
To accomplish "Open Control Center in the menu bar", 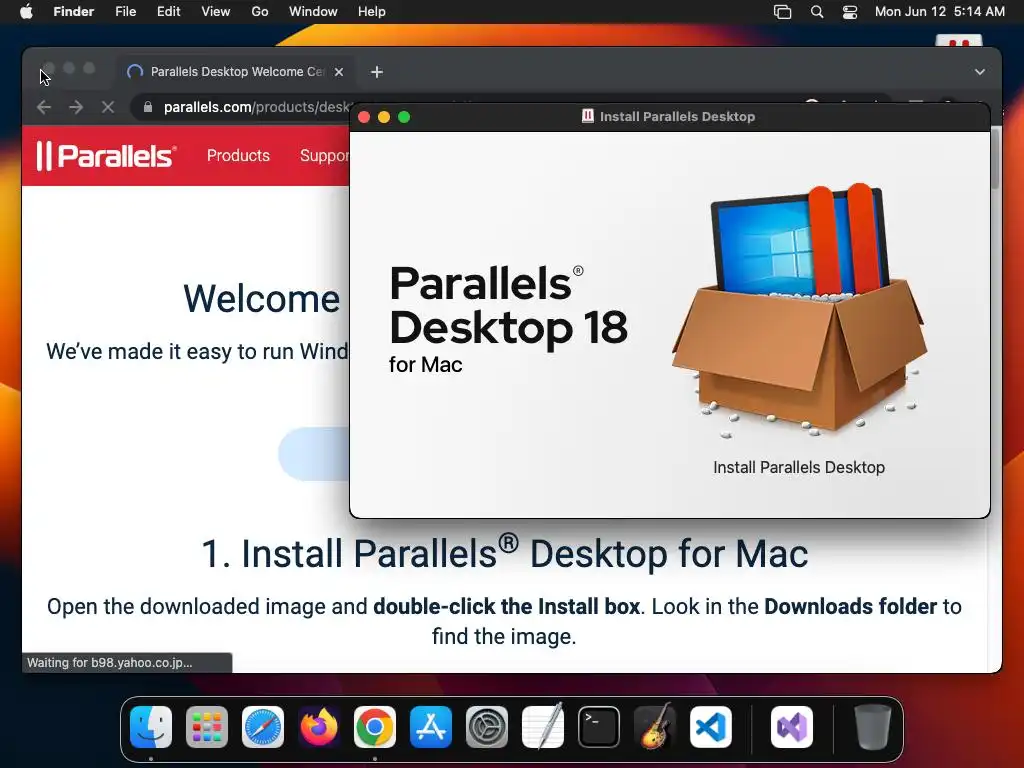I will tap(850, 12).
